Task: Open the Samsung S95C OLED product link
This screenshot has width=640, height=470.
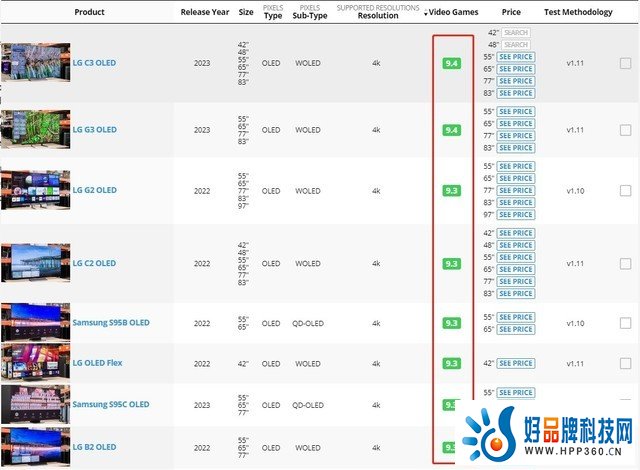Action: [x=111, y=404]
